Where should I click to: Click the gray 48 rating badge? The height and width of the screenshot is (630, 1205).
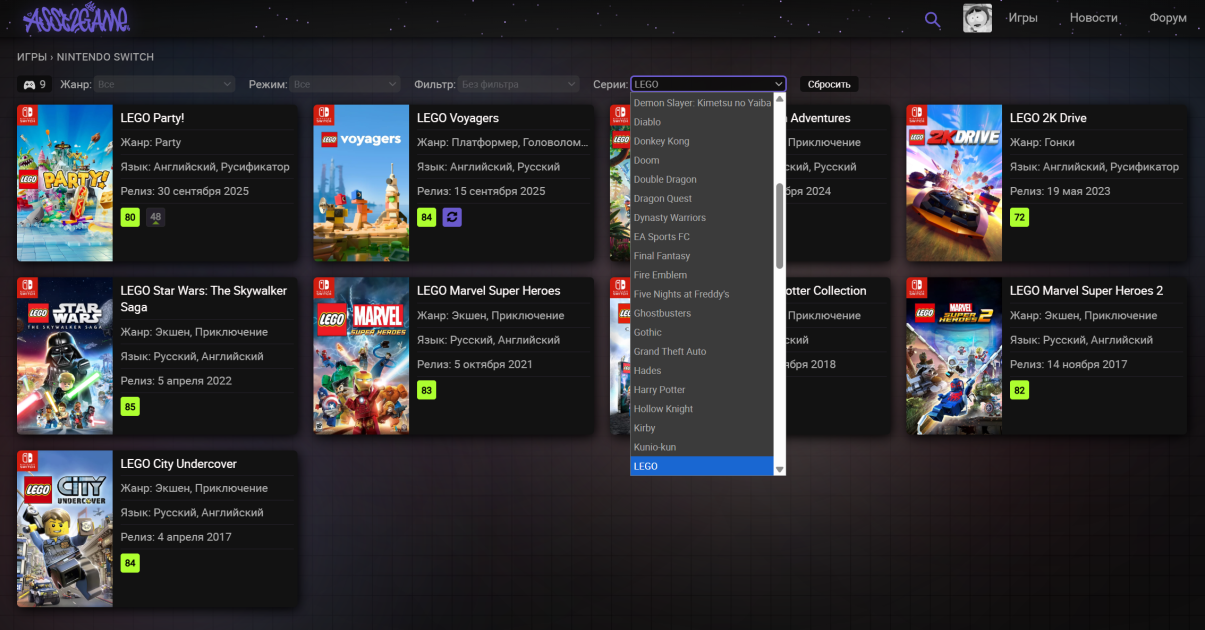pos(155,217)
